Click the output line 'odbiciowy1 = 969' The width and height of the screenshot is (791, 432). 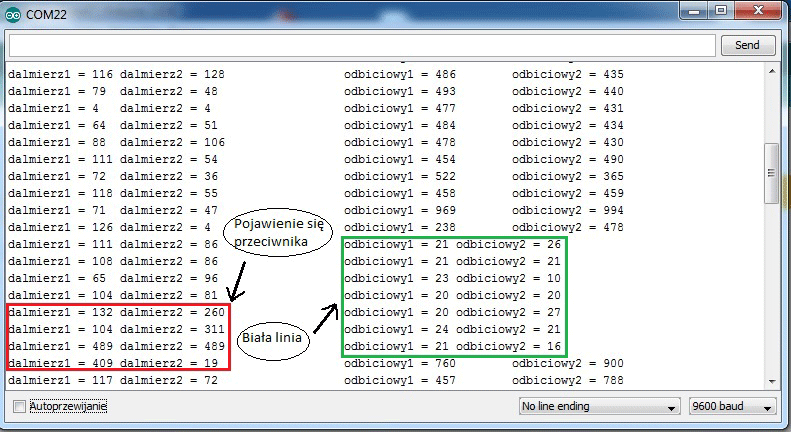point(401,210)
